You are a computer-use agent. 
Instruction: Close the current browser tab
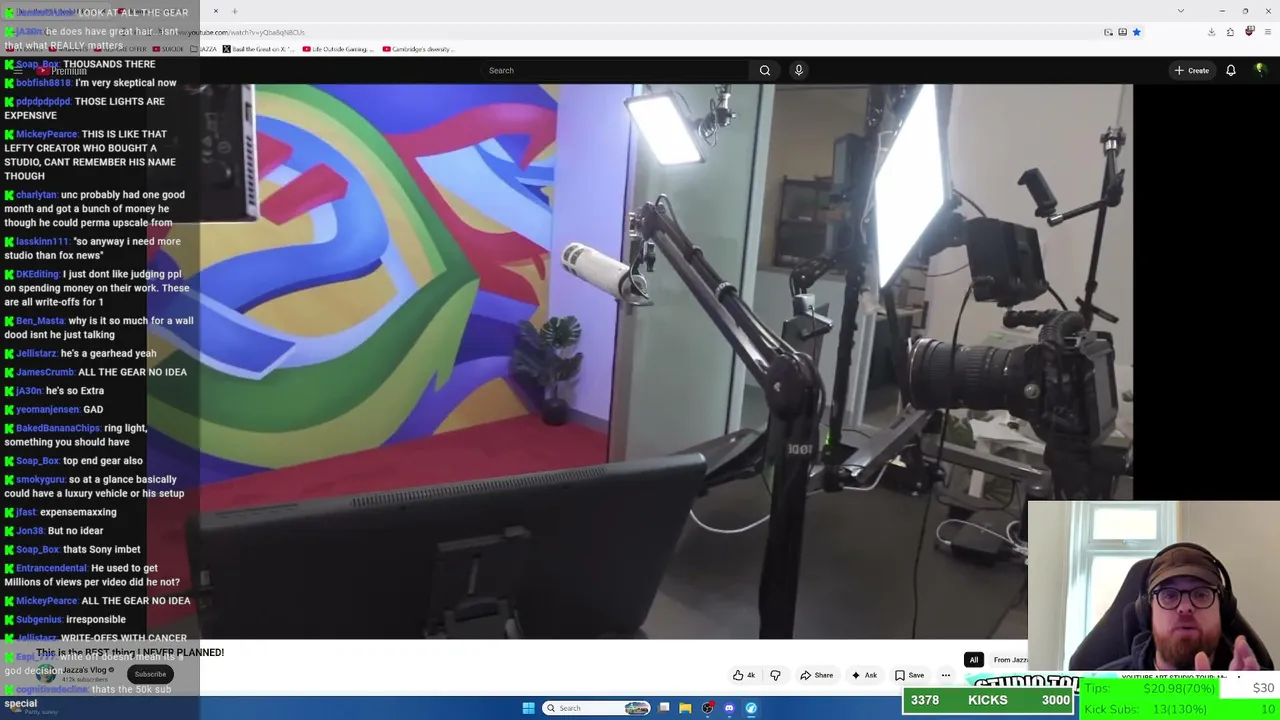point(215,12)
